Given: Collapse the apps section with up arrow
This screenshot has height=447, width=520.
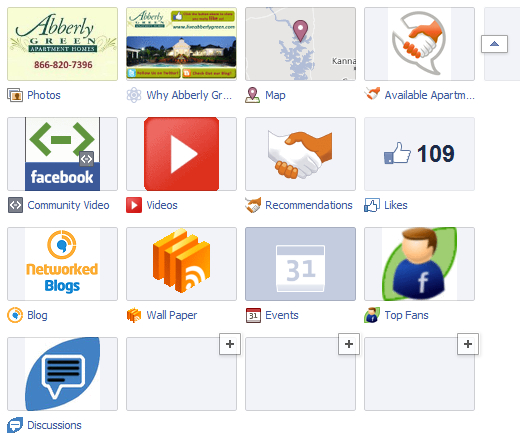Looking at the screenshot, I should (494, 44).
